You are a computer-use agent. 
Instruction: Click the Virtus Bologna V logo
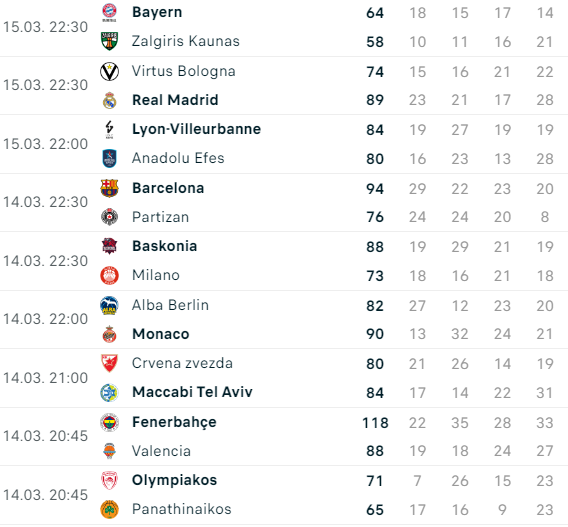pyautogui.click(x=109, y=71)
